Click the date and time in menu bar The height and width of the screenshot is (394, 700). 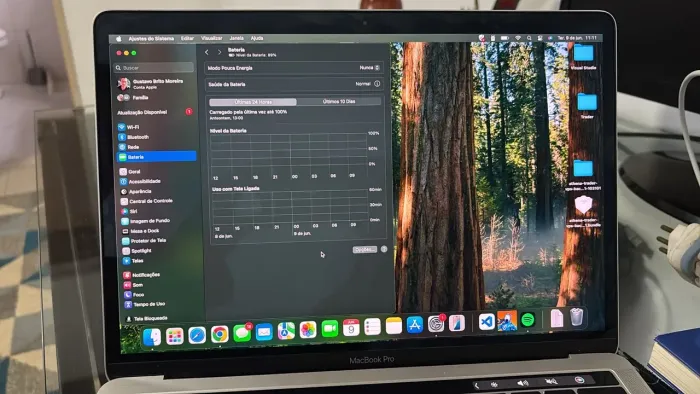tap(577, 38)
